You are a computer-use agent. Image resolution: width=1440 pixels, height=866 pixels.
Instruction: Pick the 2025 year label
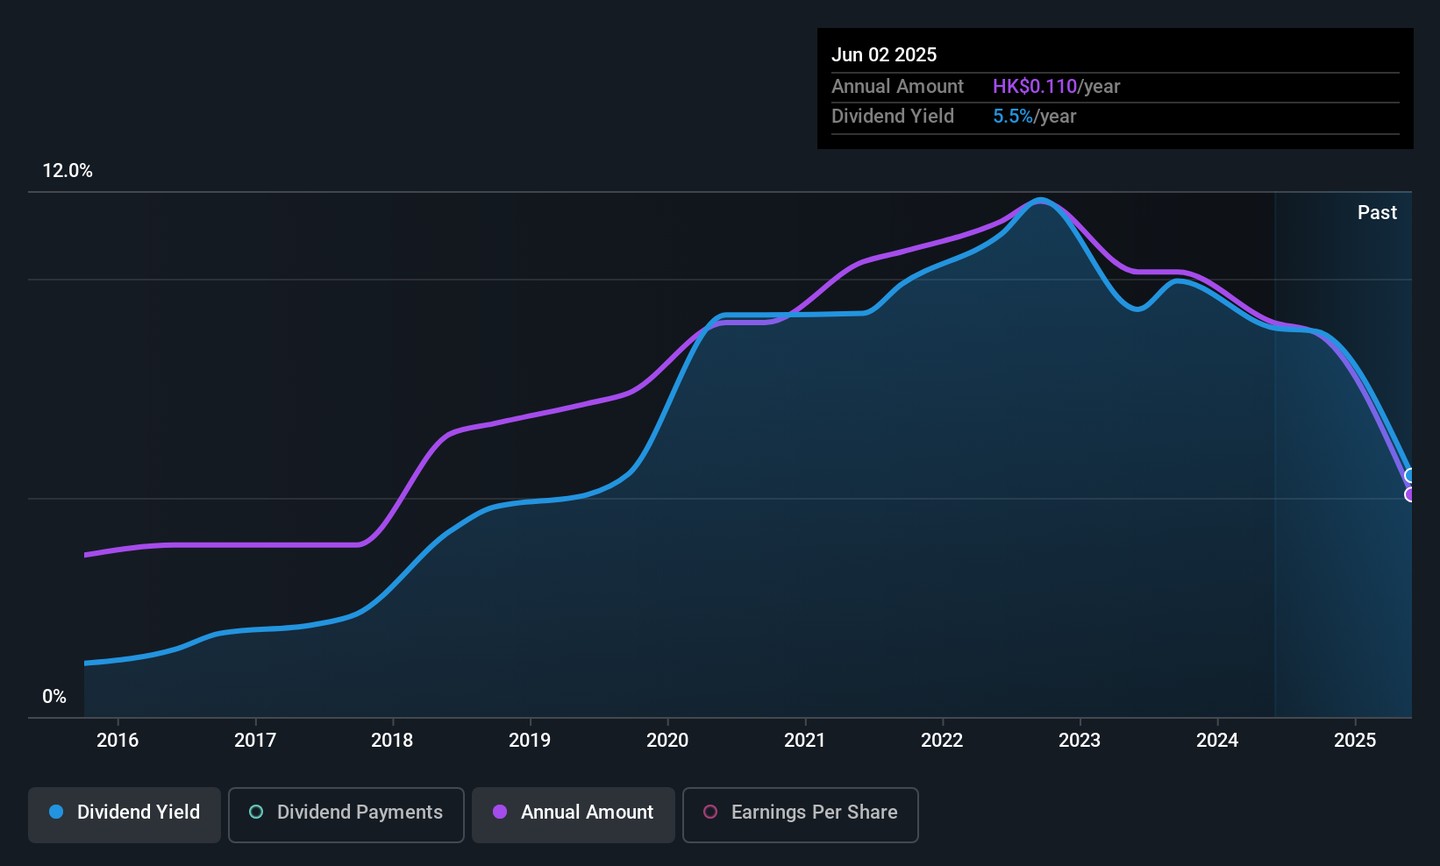[1355, 740]
